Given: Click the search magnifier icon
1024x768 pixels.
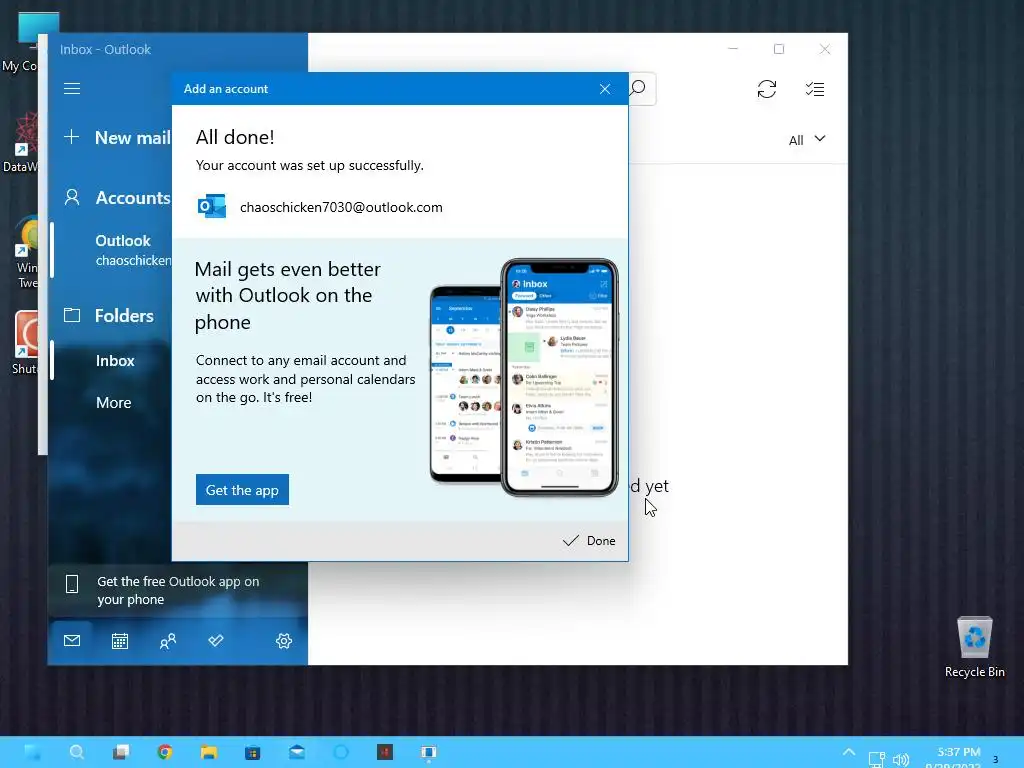Looking at the screenshot, I should [639, 88].
